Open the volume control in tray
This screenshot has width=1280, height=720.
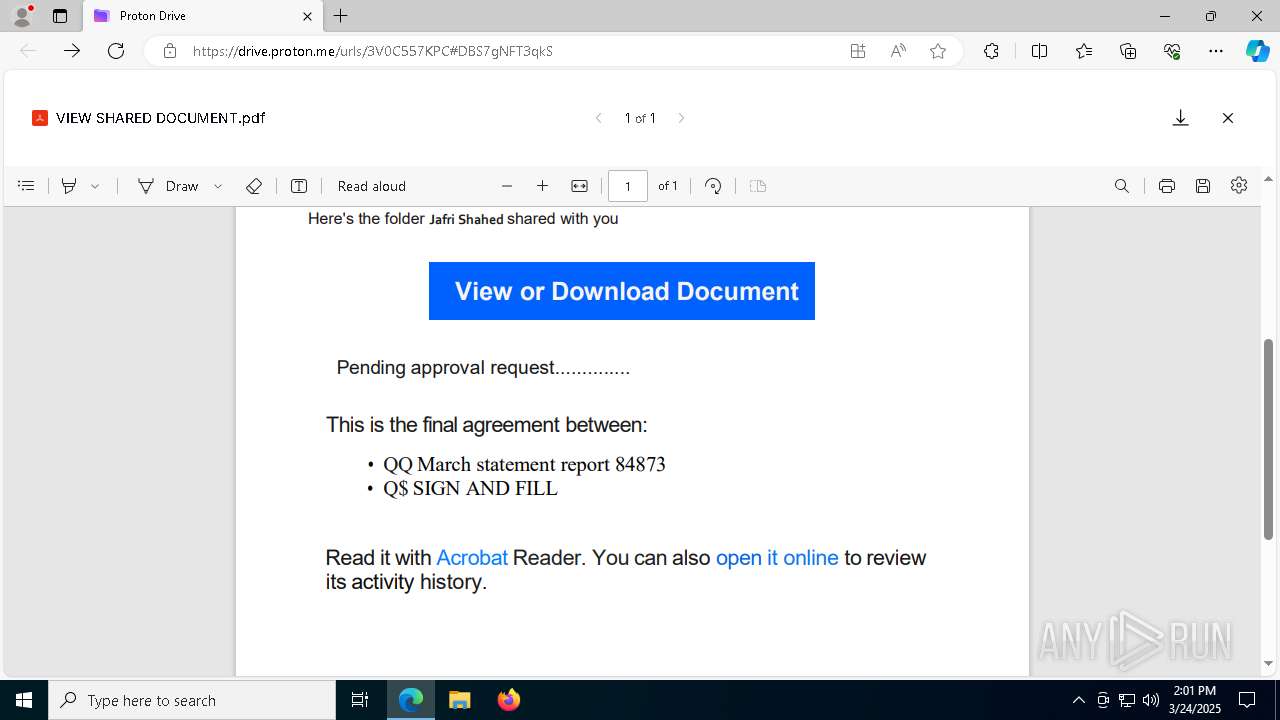(x=1150, y=700)
